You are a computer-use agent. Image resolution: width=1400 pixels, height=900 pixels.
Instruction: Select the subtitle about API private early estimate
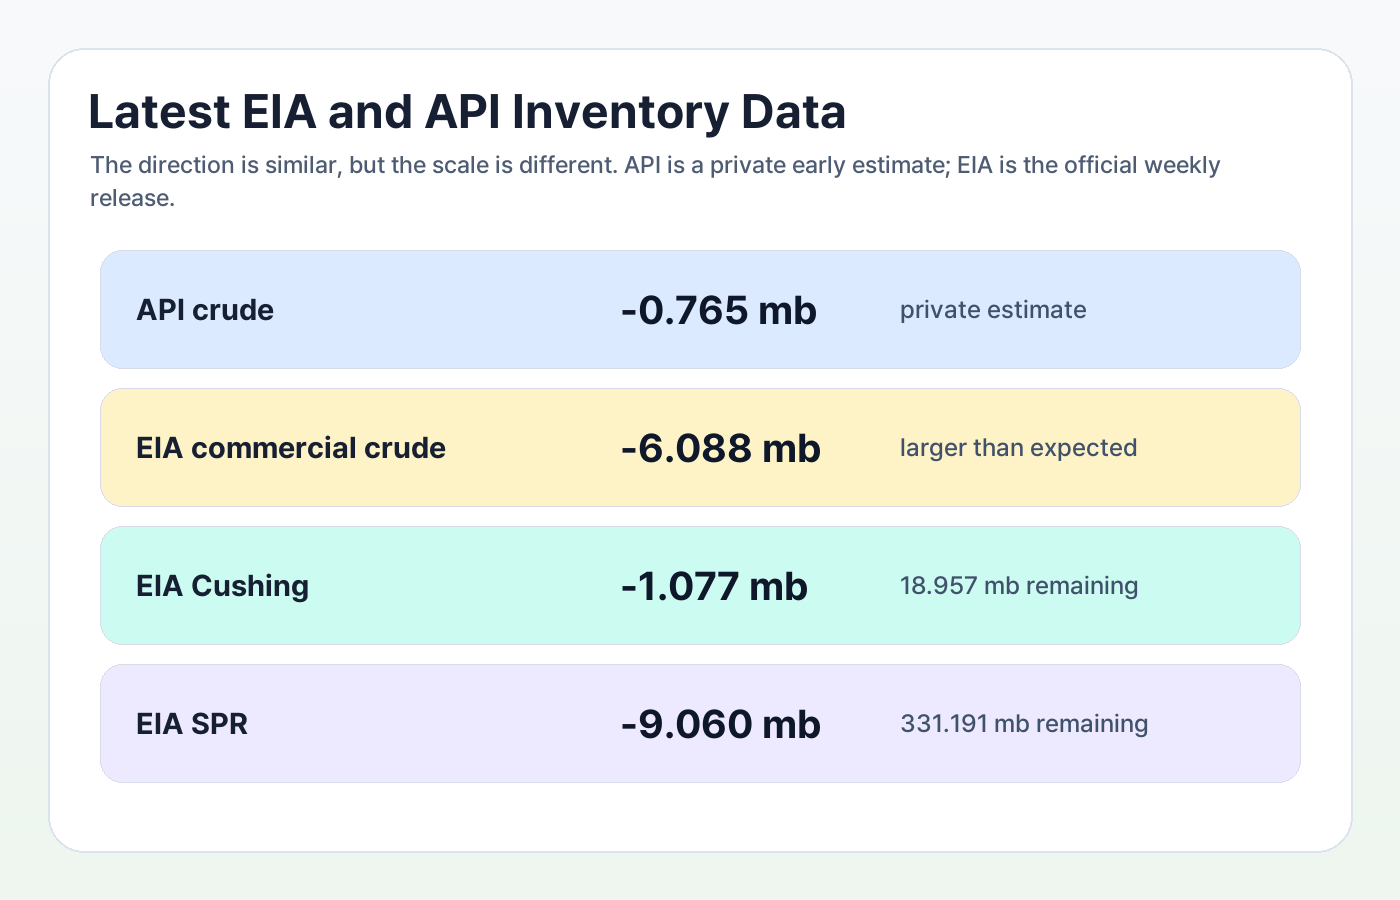pyautogui.click(x=655, y=181)
